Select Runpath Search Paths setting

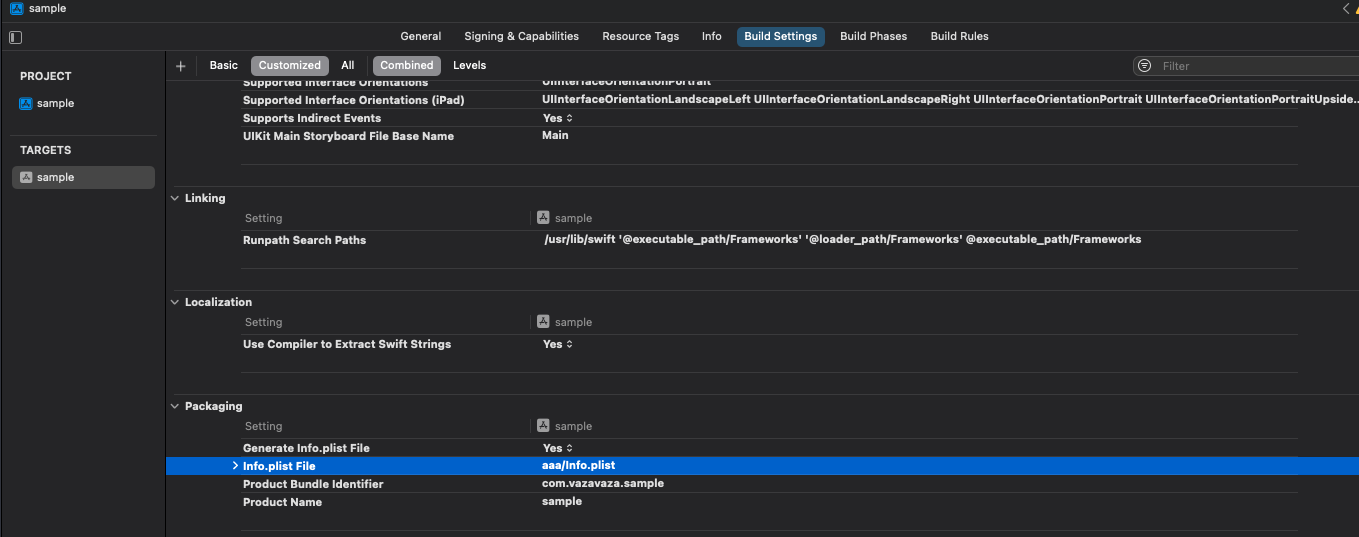(x=305, y=240)
